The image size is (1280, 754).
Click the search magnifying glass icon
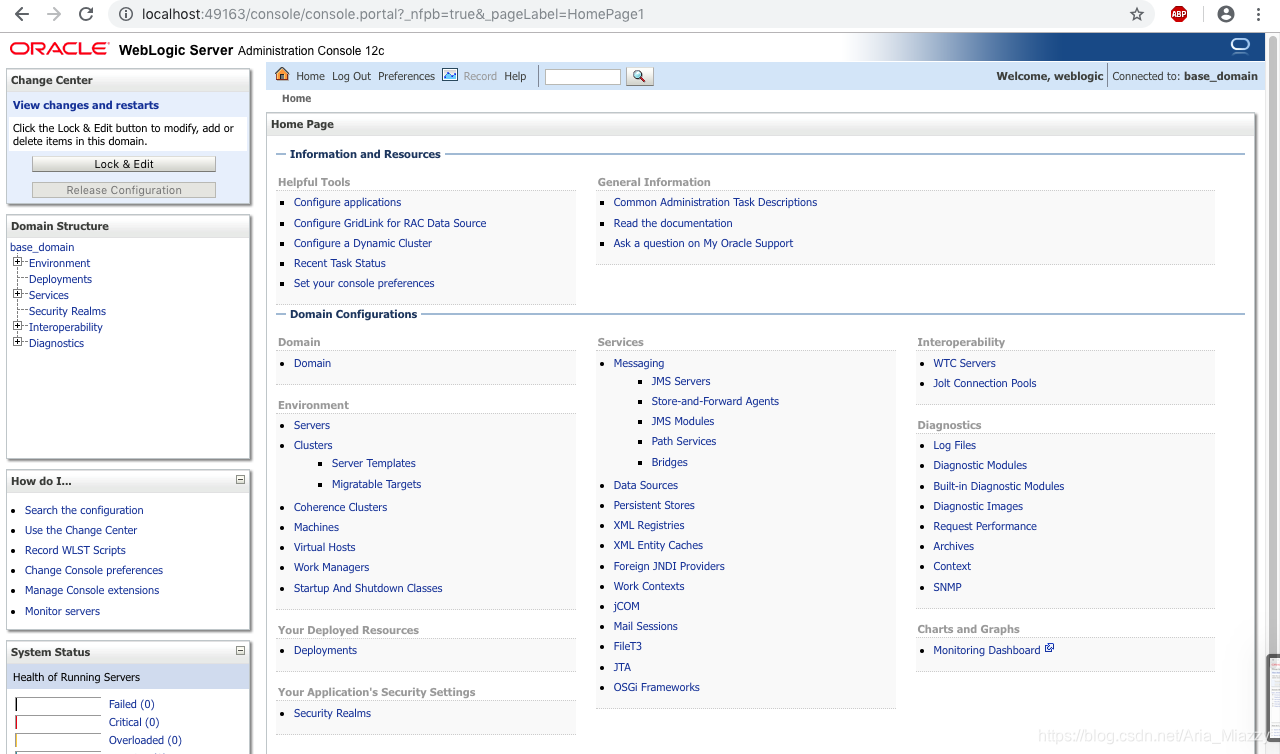(x=639, y=75)
